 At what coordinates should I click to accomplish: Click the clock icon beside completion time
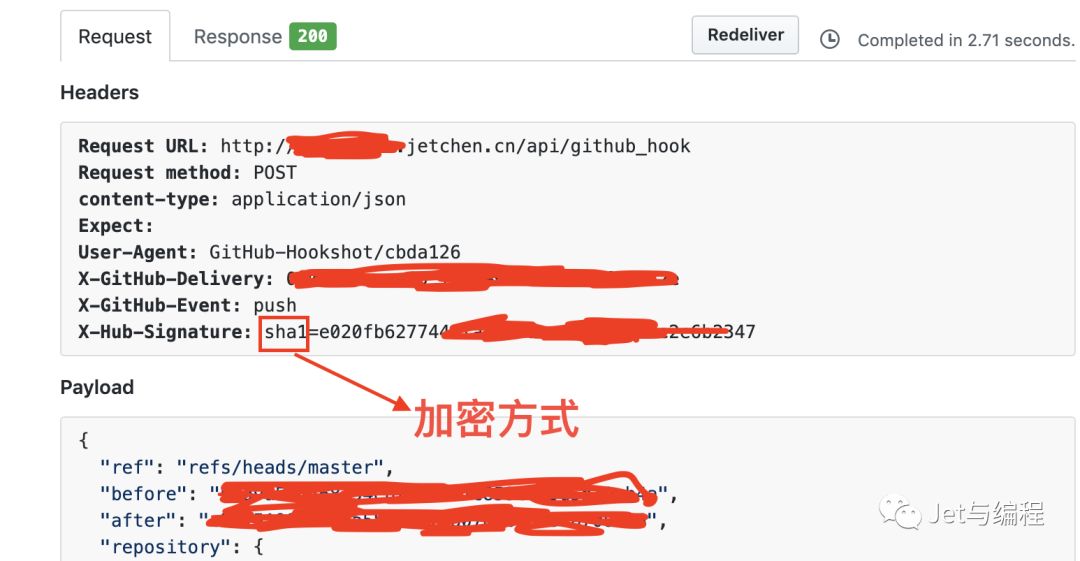[x=830, y=40]
